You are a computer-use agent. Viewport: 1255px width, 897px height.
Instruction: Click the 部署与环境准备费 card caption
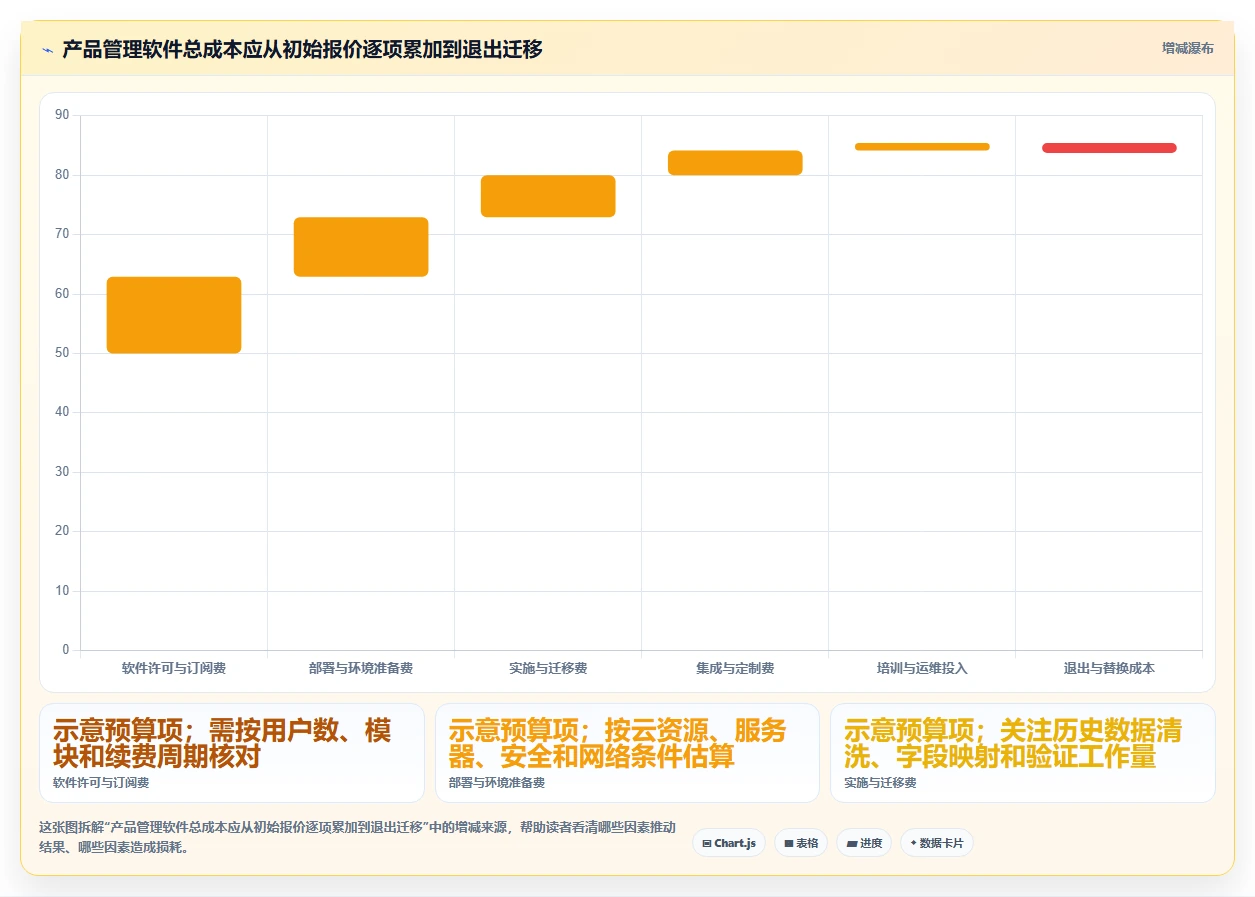click(x=497, y=783)
